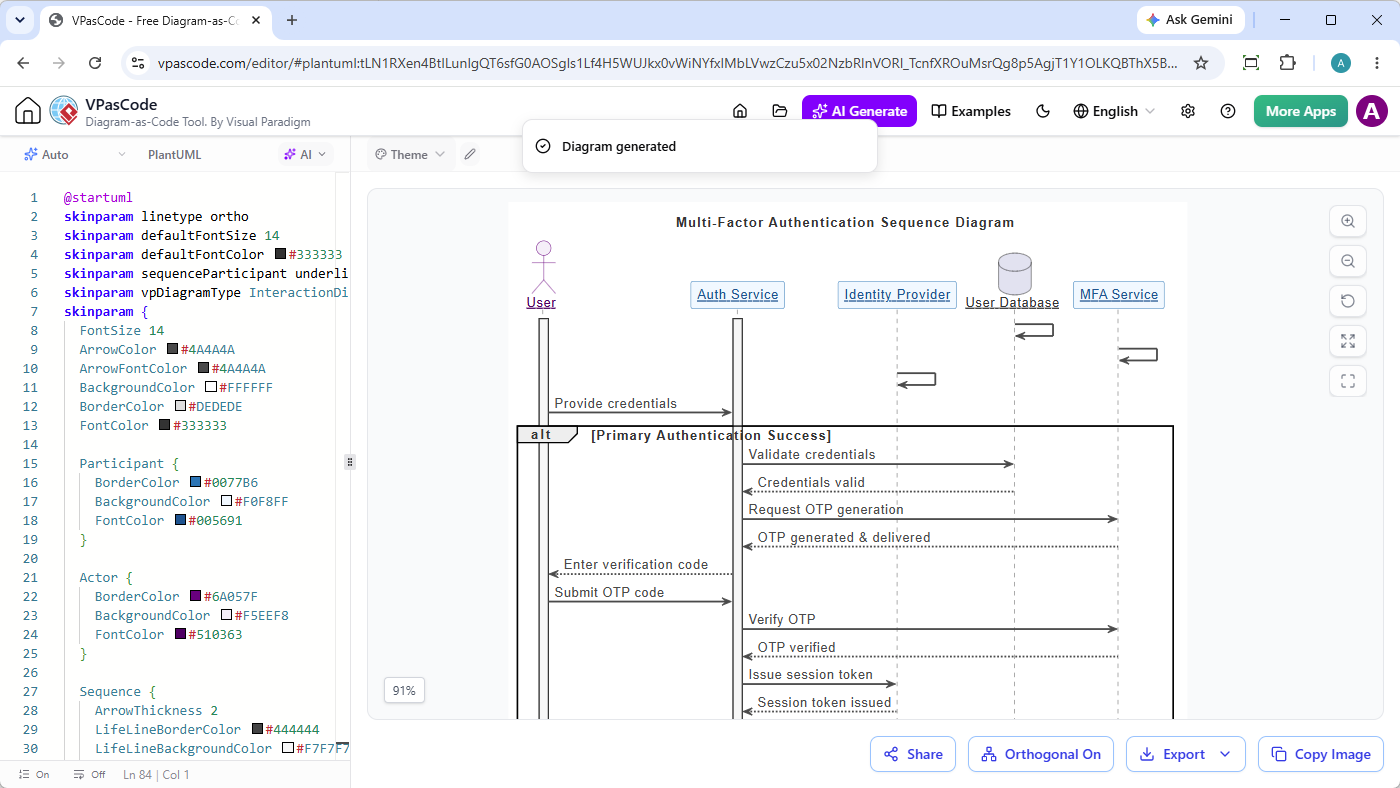Click the editor panel drag handle
This screenshot has height=788, width=1400.
[350, 462]
